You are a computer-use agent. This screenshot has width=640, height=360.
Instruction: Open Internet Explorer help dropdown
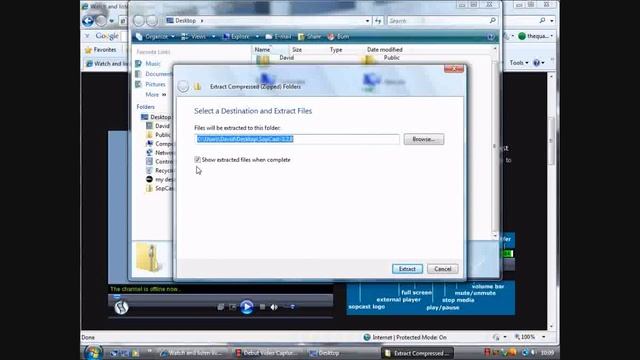tap(539, 63)
